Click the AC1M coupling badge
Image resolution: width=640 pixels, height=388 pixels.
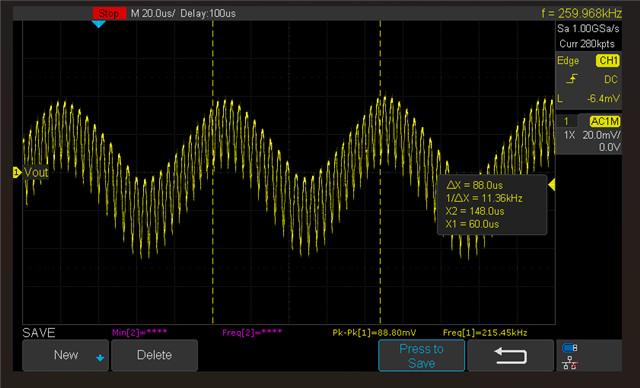tap(604, 121)
